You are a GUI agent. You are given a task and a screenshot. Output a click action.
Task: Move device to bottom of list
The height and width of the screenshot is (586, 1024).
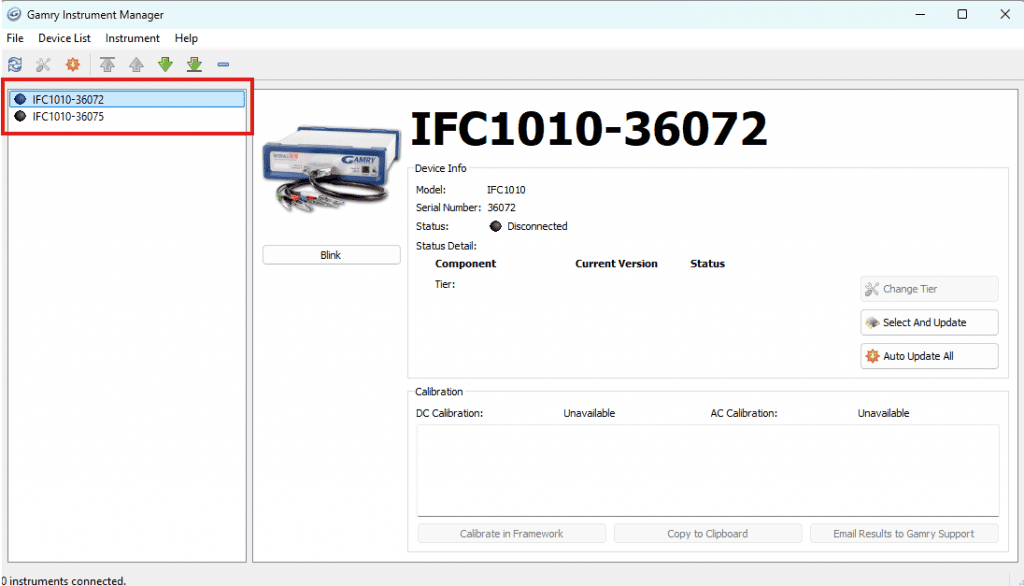point(194,65)
